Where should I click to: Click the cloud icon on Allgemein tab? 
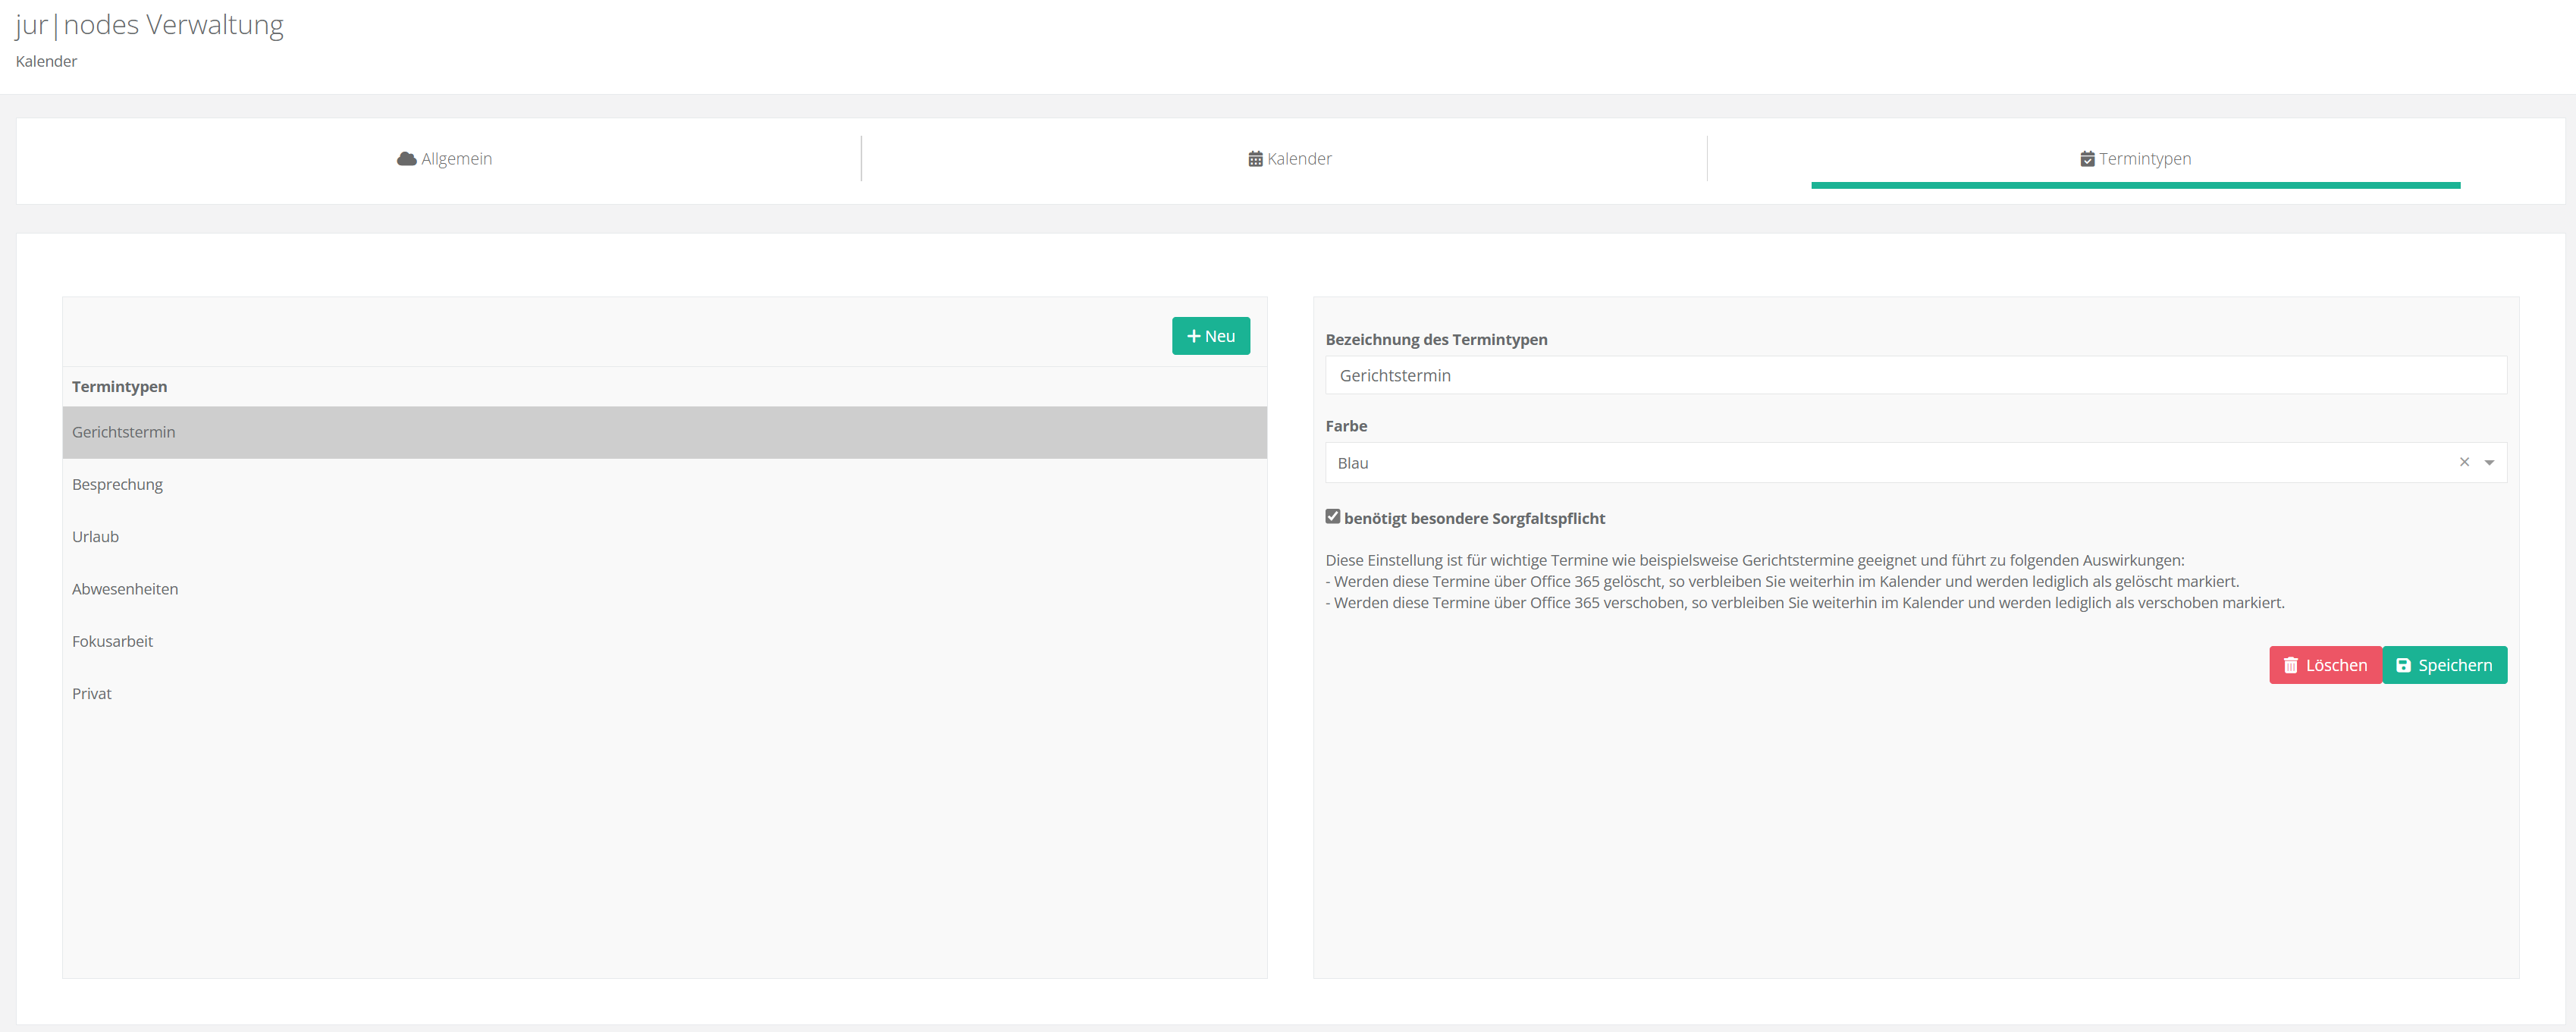tap(406, 159)
